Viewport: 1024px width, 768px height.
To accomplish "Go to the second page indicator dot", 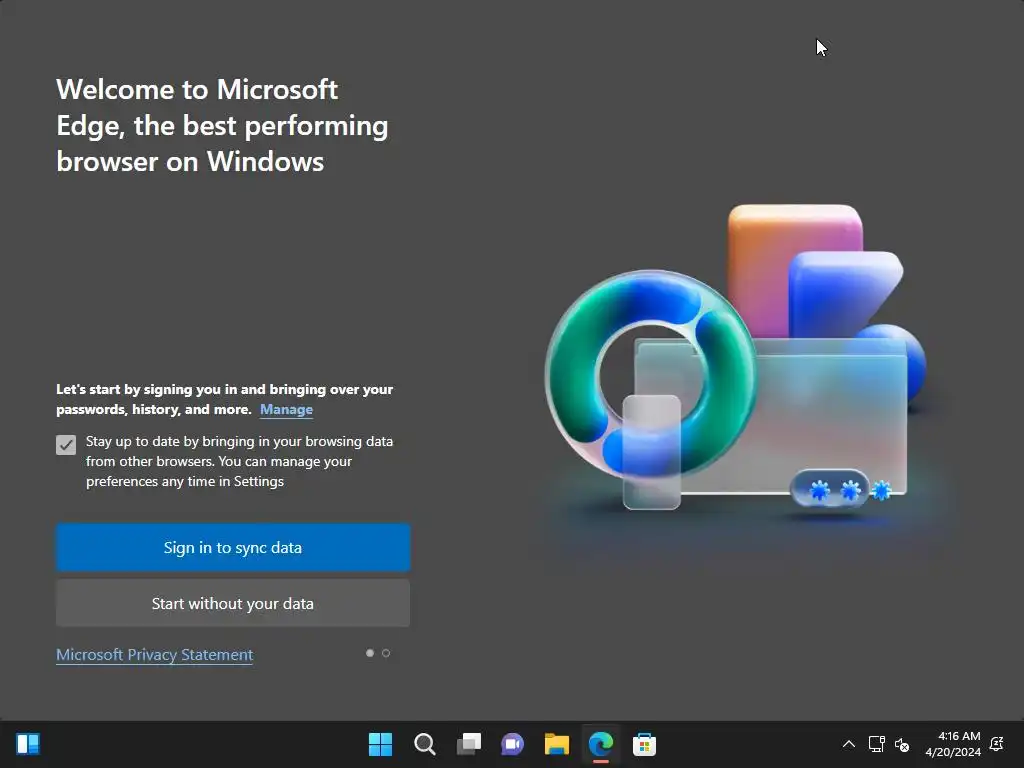I will point(386,653).
